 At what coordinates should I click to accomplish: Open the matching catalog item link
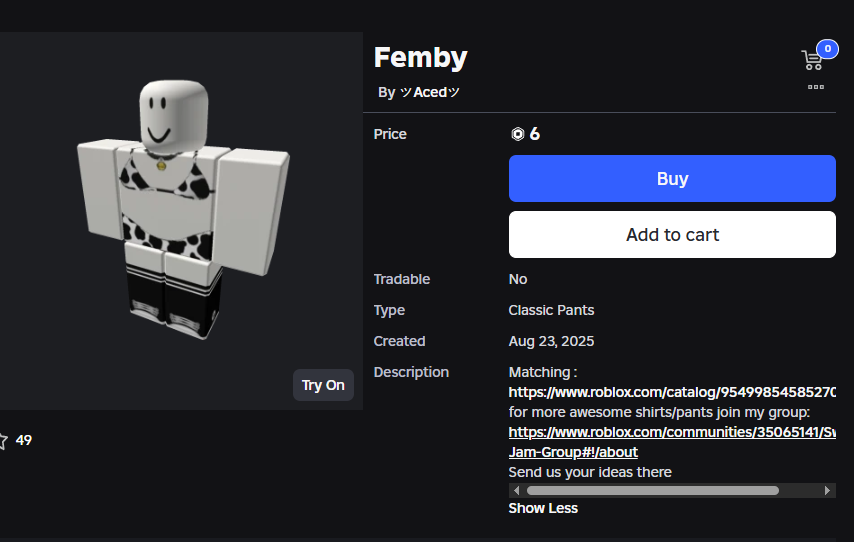(672, 392)
